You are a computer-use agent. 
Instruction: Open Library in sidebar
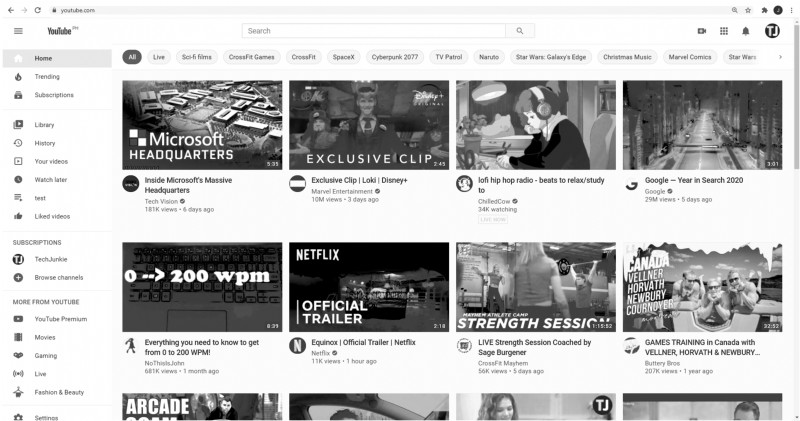(x=57, y=125)
